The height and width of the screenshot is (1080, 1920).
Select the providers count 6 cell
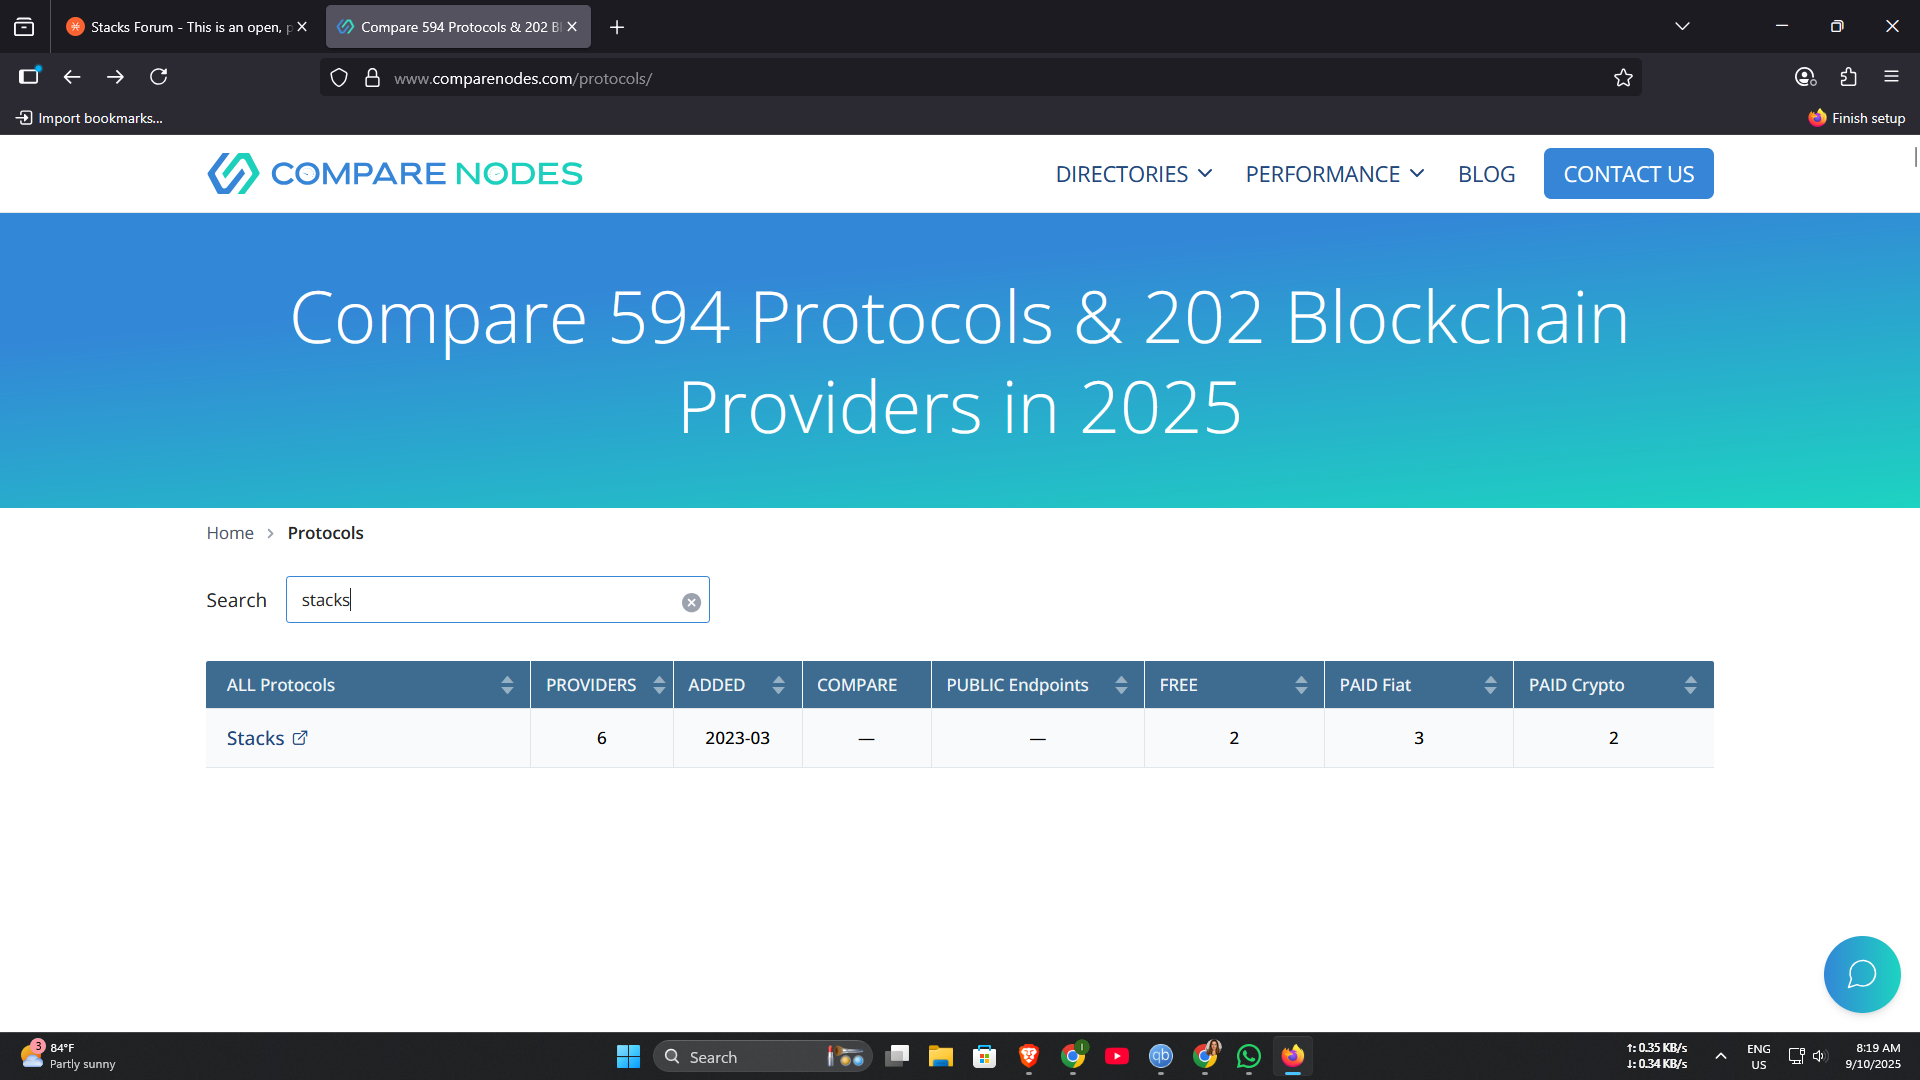tap(602, 738)
